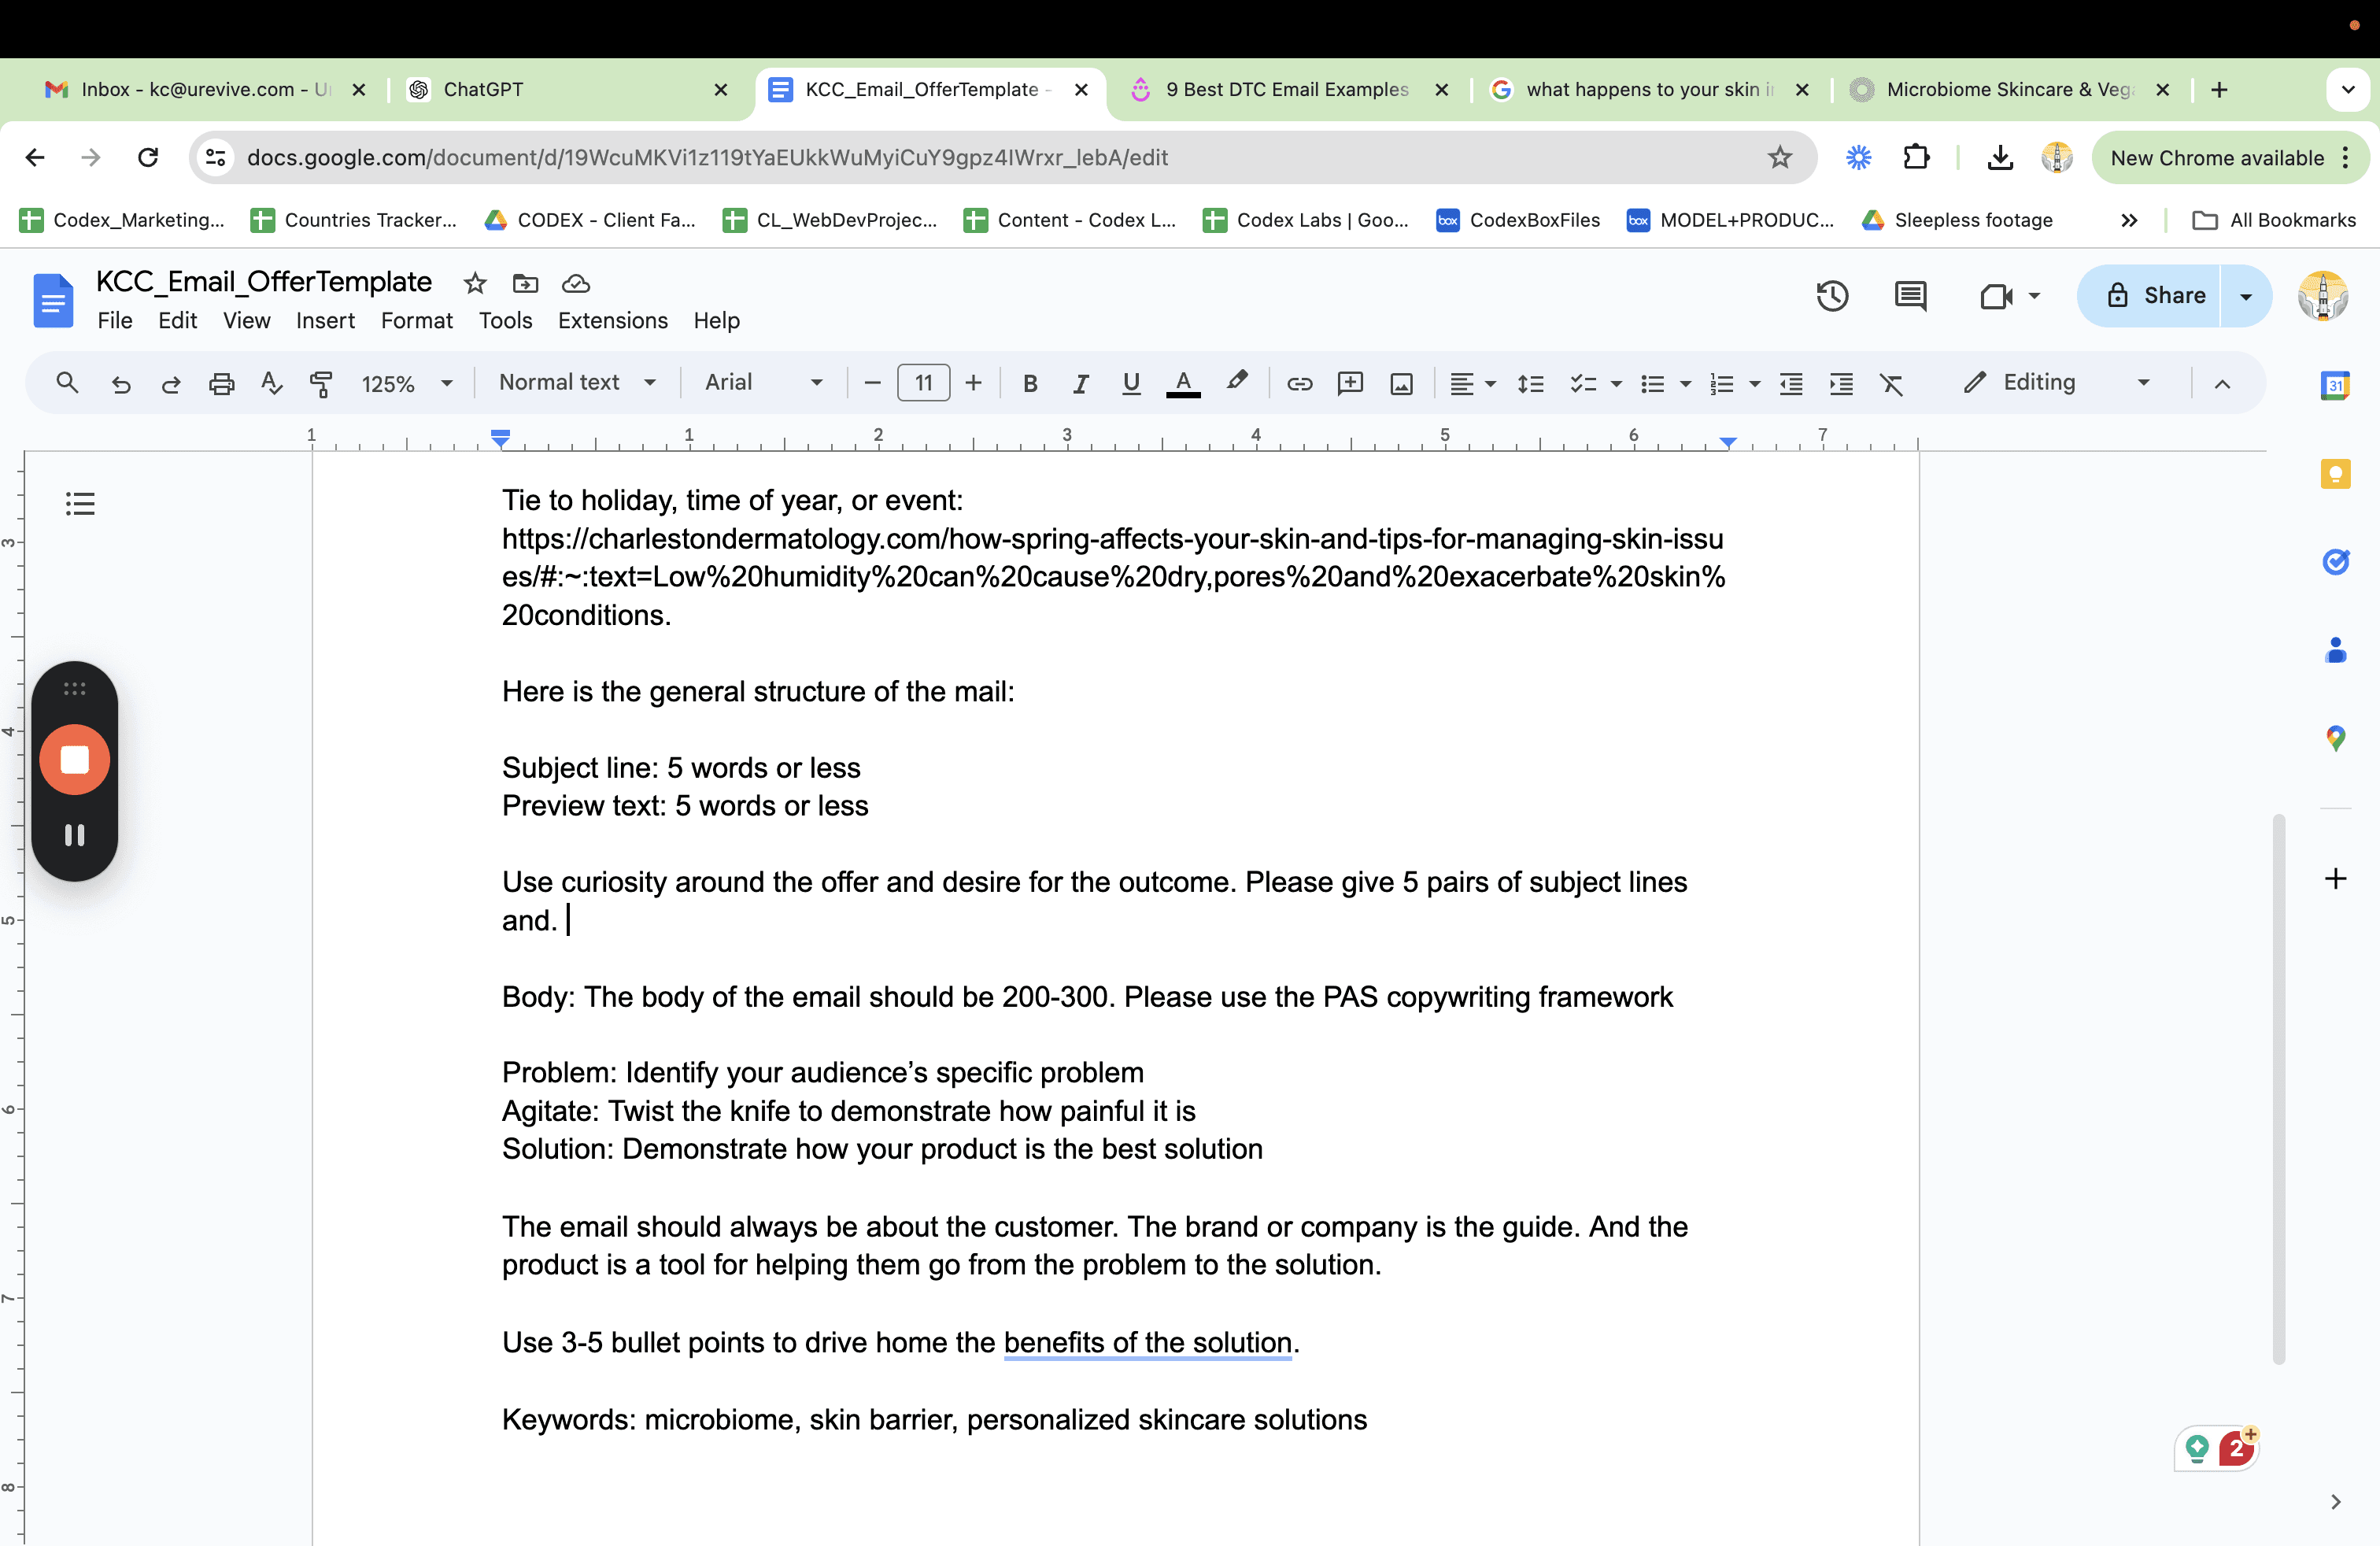Pause the screen recording
This screenshot has width=2380, height=1546.
click(74, 835)
